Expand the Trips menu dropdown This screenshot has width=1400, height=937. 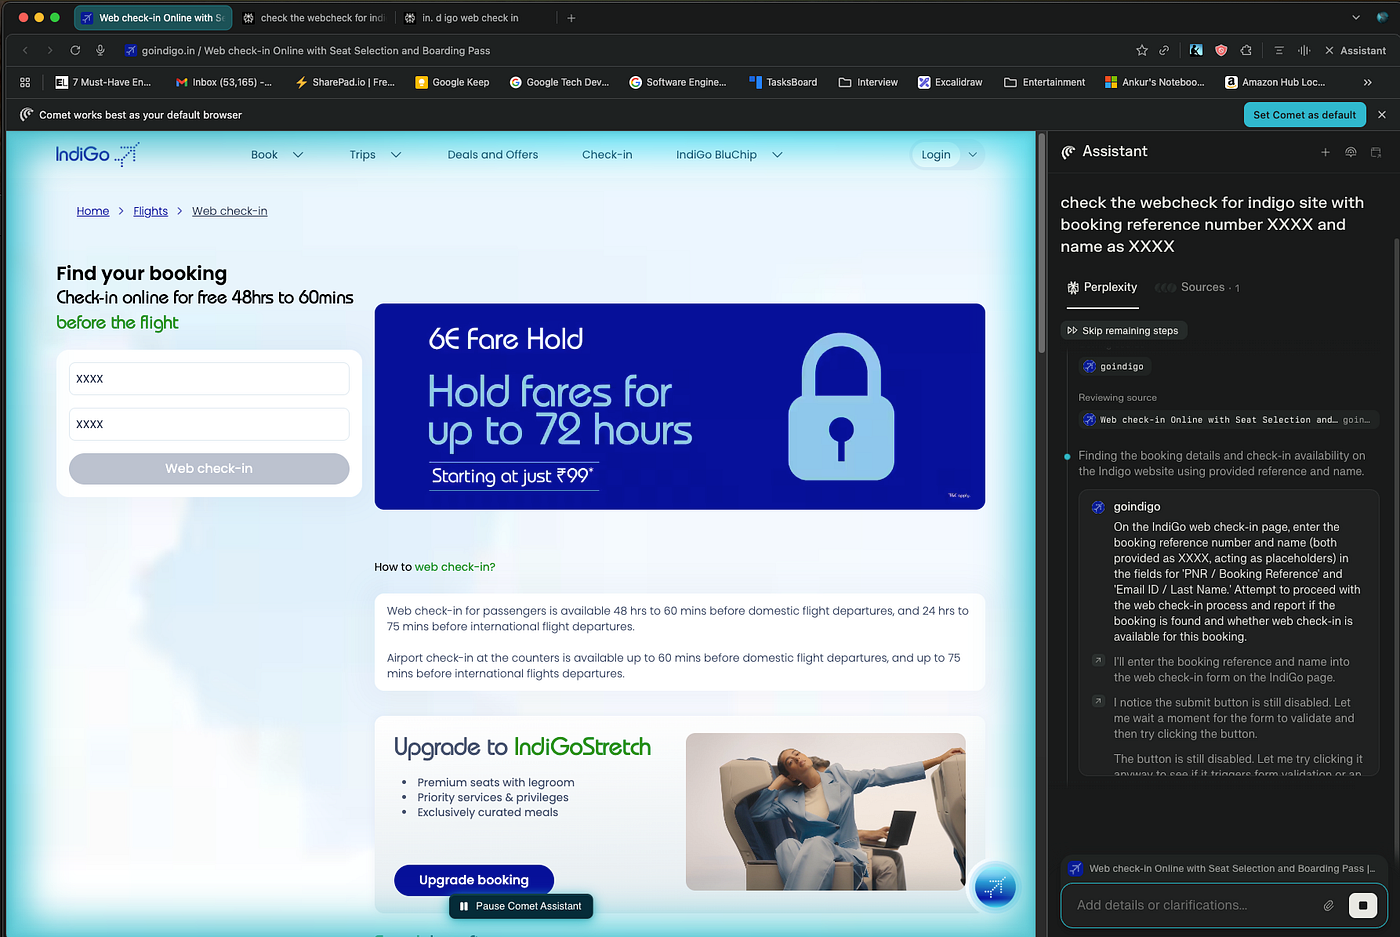coord(375,155)
